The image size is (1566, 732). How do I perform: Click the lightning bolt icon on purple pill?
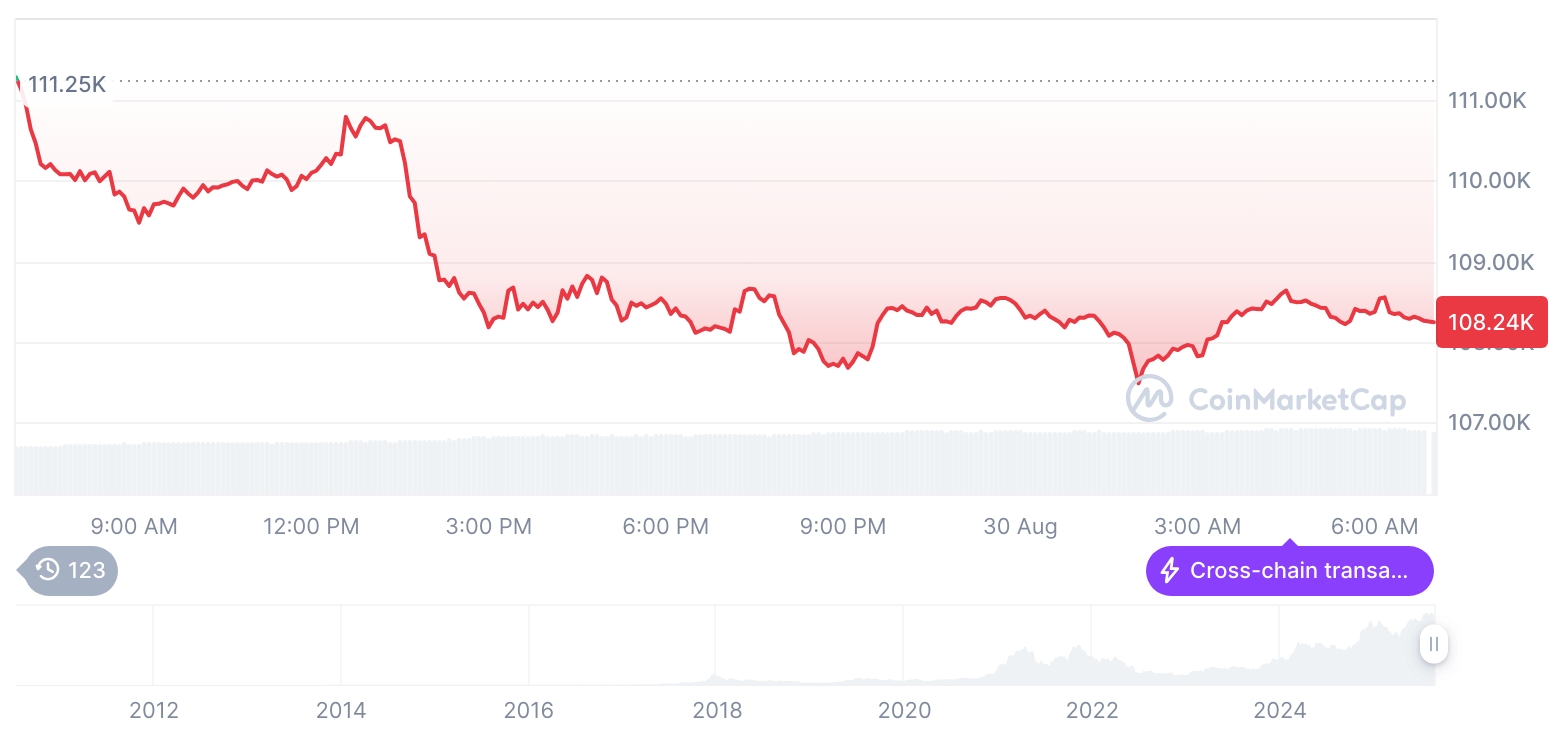tap(1169, 571)
